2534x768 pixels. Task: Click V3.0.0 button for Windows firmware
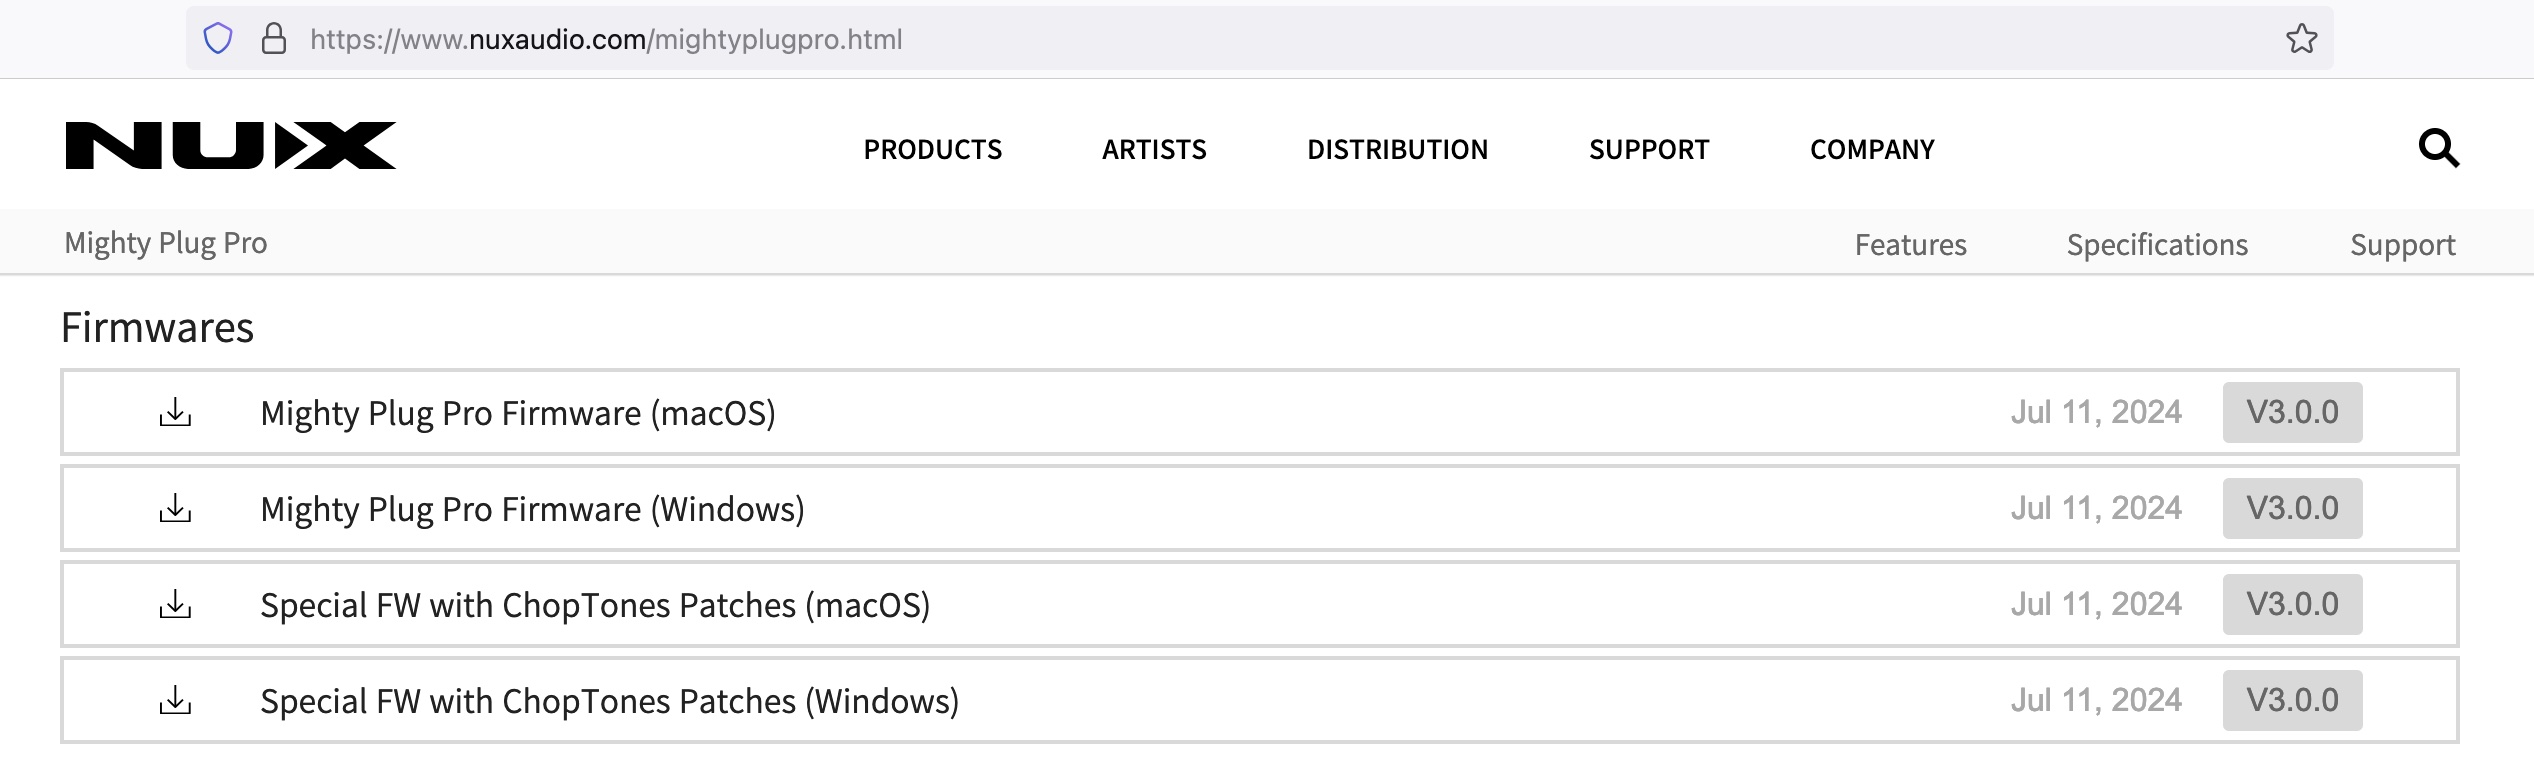point(2292,508)
